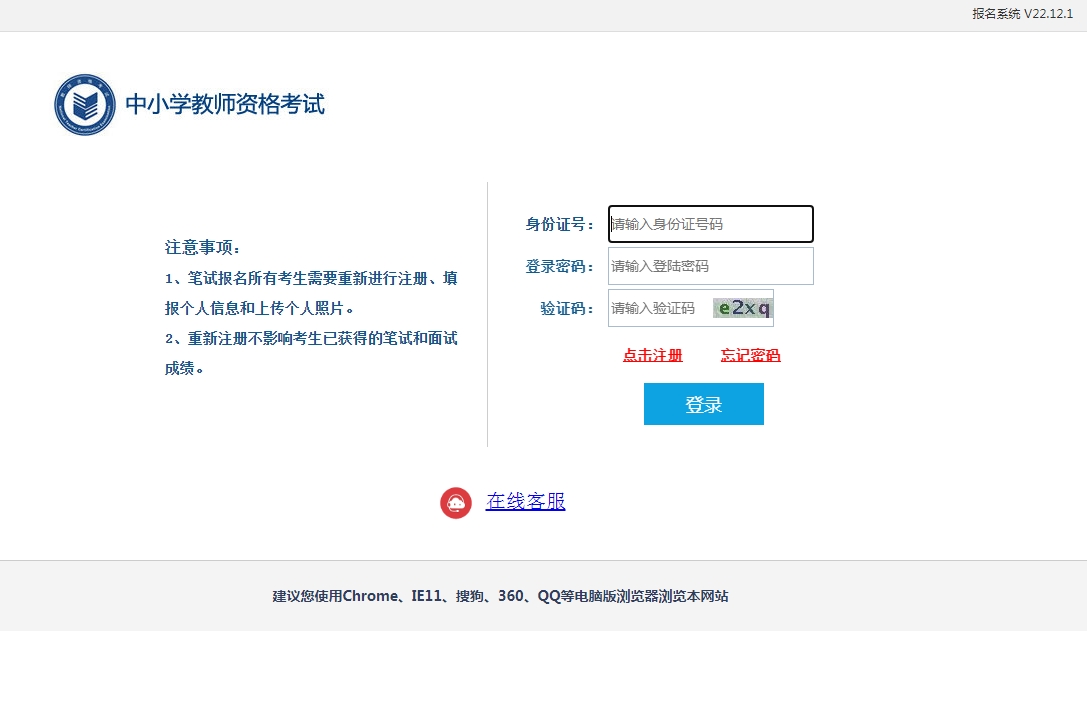Viewport: 1087px width, 721px height.
Task: Click the 验证码 captcha input field
Action: 655,307
